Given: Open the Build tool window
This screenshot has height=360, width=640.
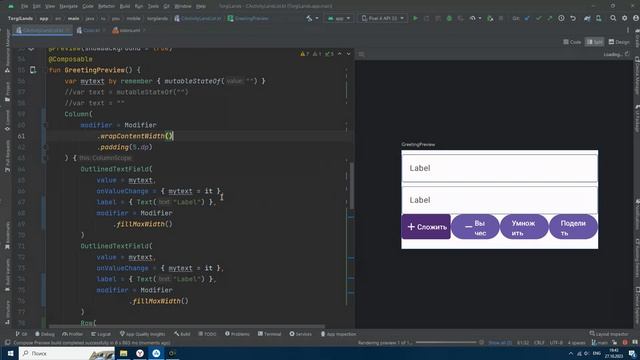Looking at the screenshot, I should (182, 334).
